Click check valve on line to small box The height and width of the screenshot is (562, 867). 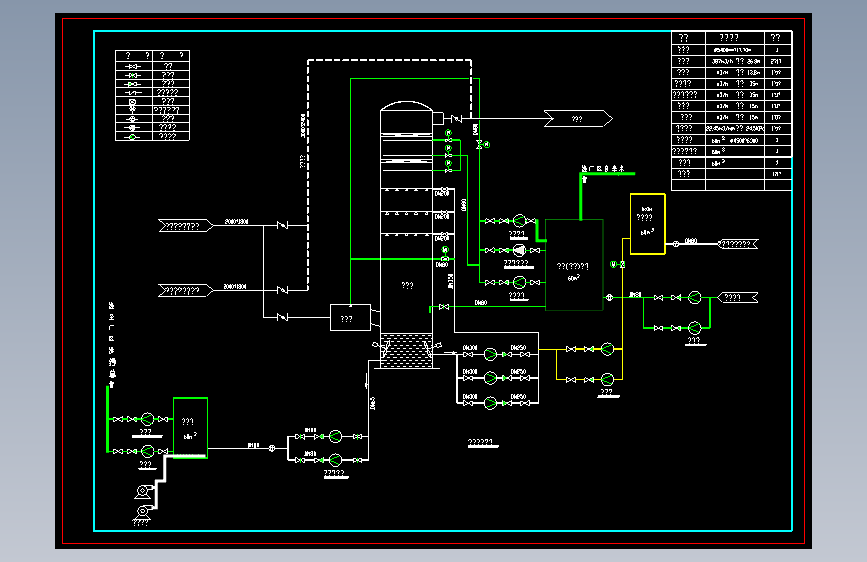click(283, 317)
